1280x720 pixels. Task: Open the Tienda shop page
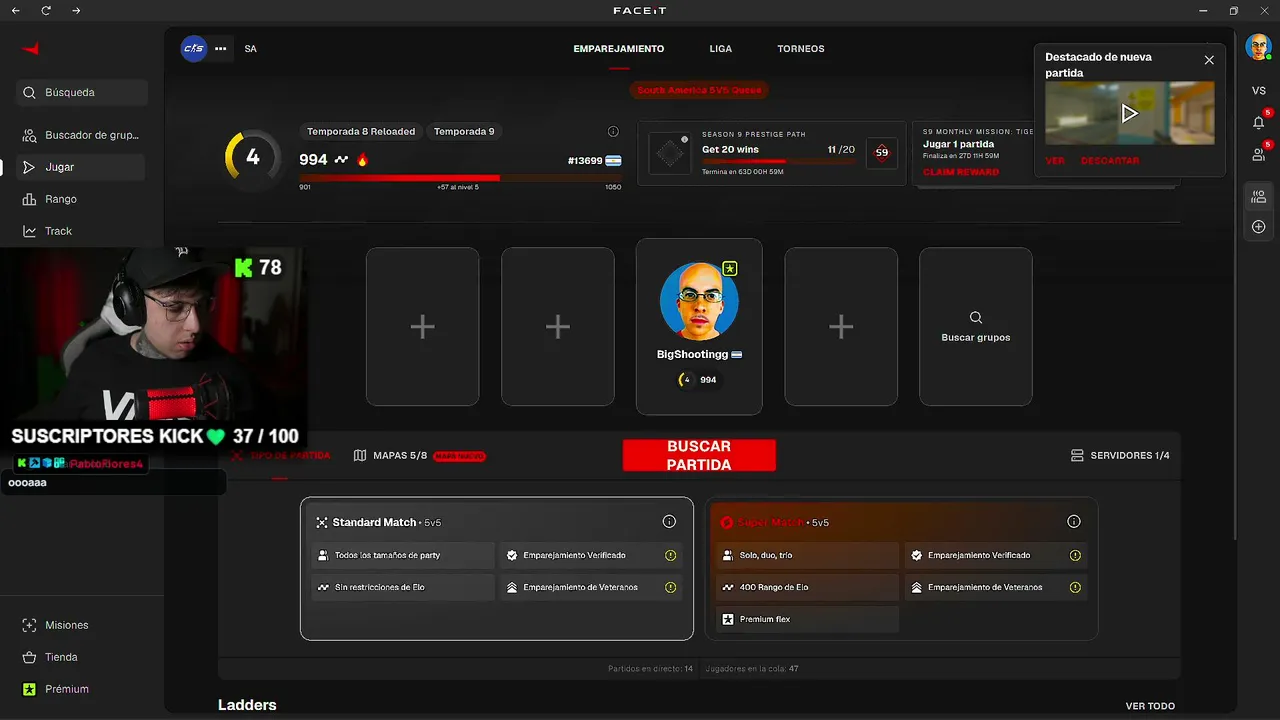coord(81,657)
